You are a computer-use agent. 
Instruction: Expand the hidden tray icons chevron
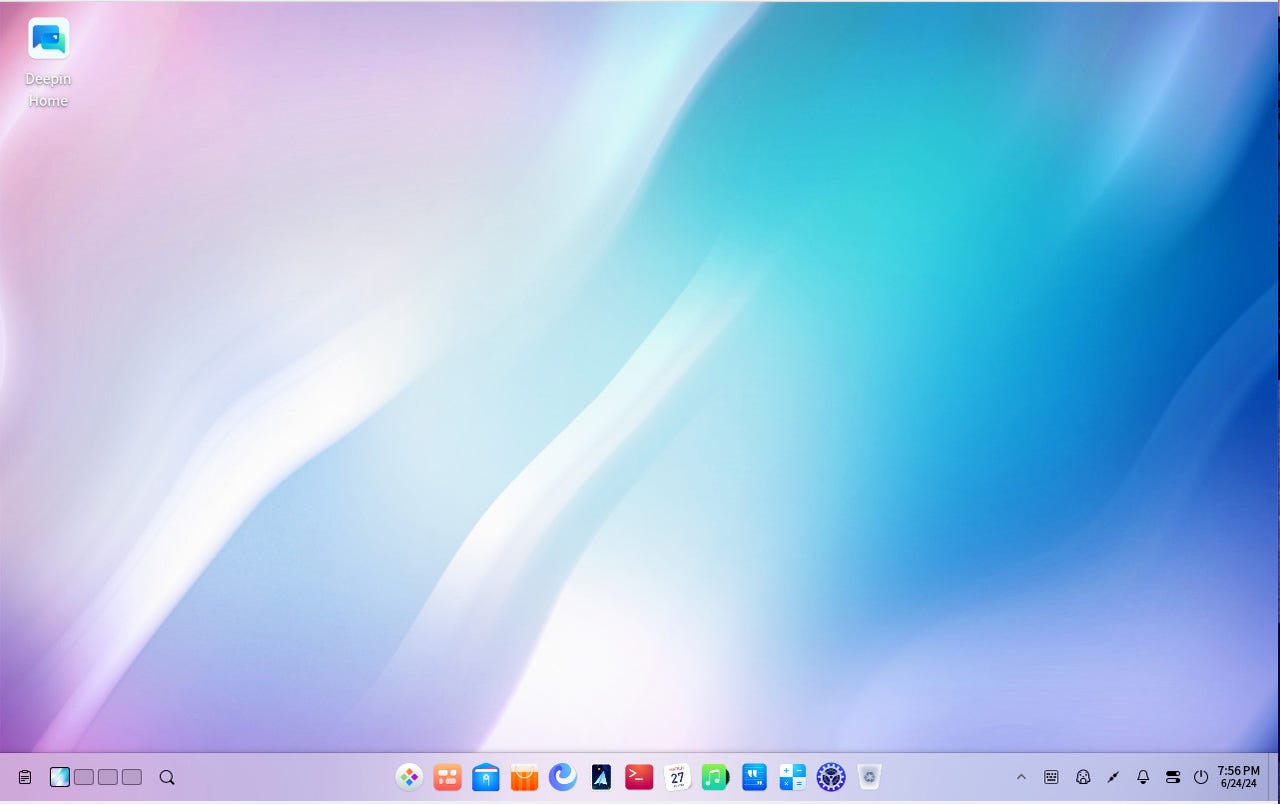pos(1021,777)
